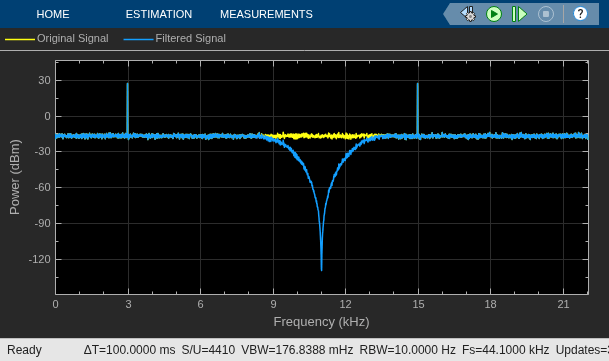Click the Power (dBm) axis label
The width and height of the screenshot is (609, 361).
click(x=15, y=177)
